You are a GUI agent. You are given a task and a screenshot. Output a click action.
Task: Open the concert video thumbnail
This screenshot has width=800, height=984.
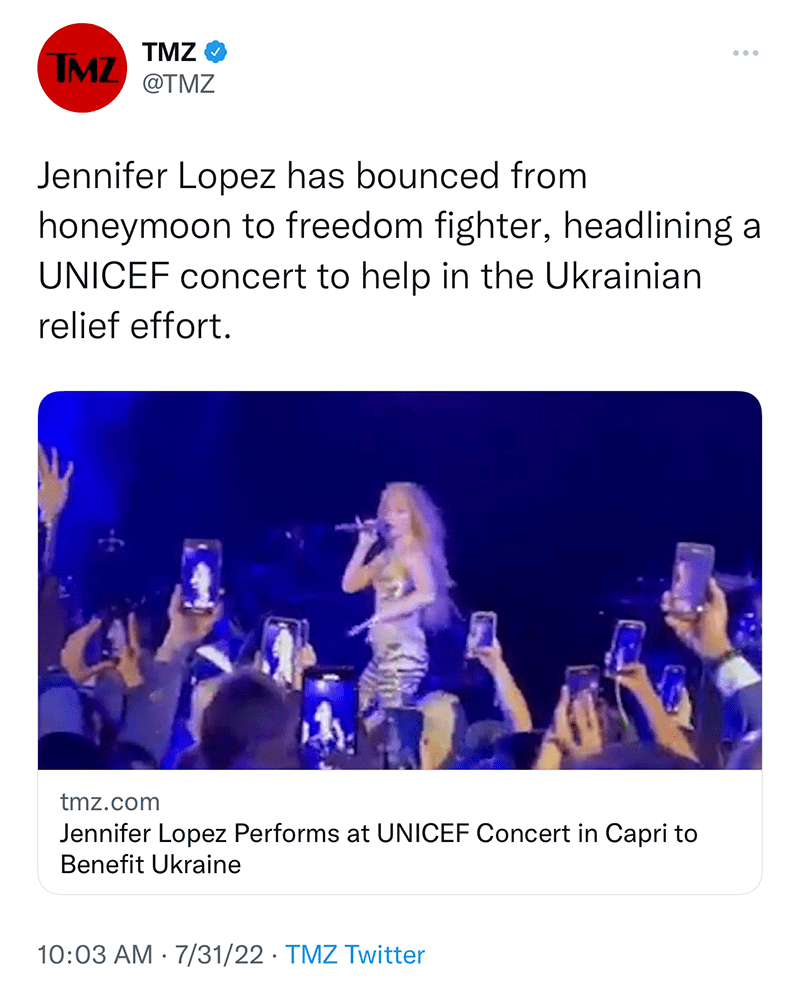pyautogui.click(x=400, y=580)
